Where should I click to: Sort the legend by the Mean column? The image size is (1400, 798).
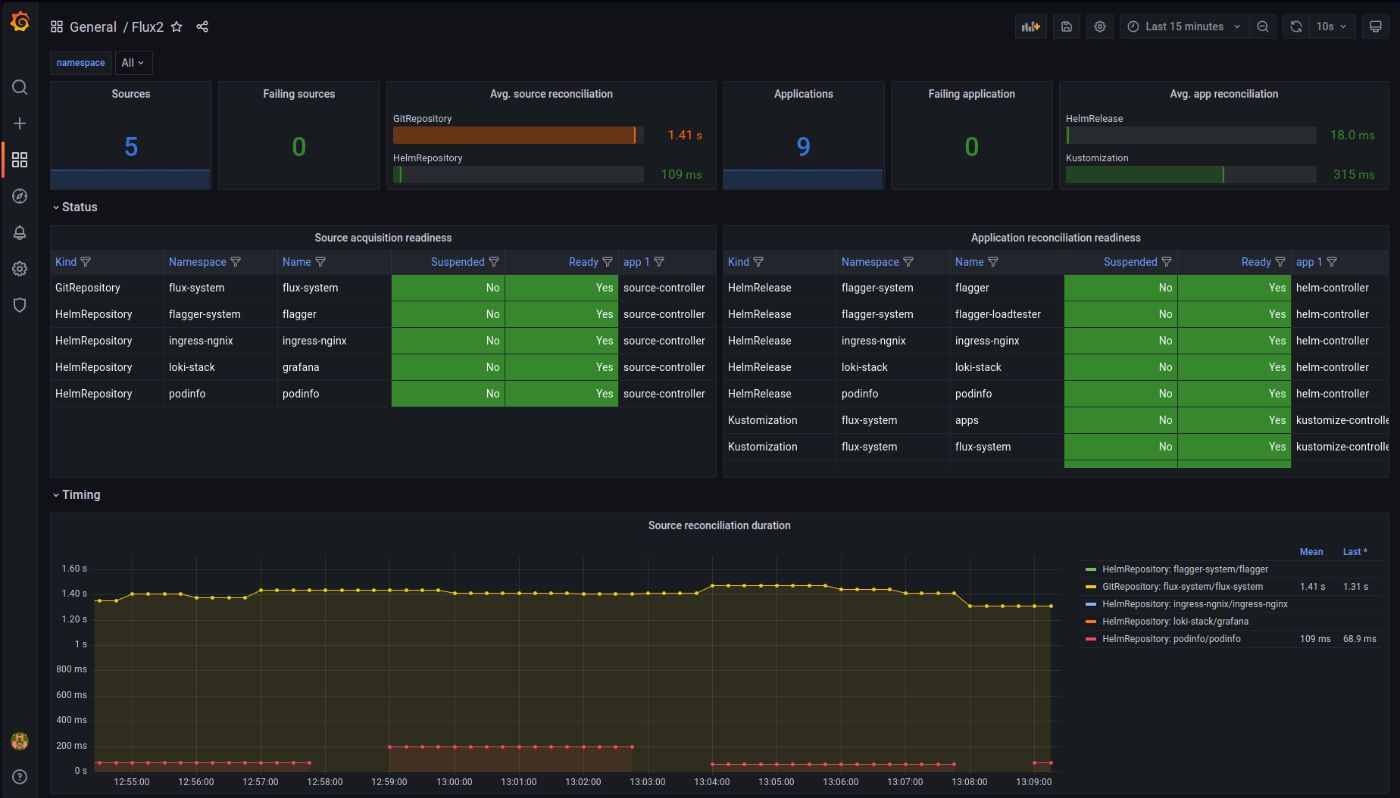click(x=1311, y=551)
